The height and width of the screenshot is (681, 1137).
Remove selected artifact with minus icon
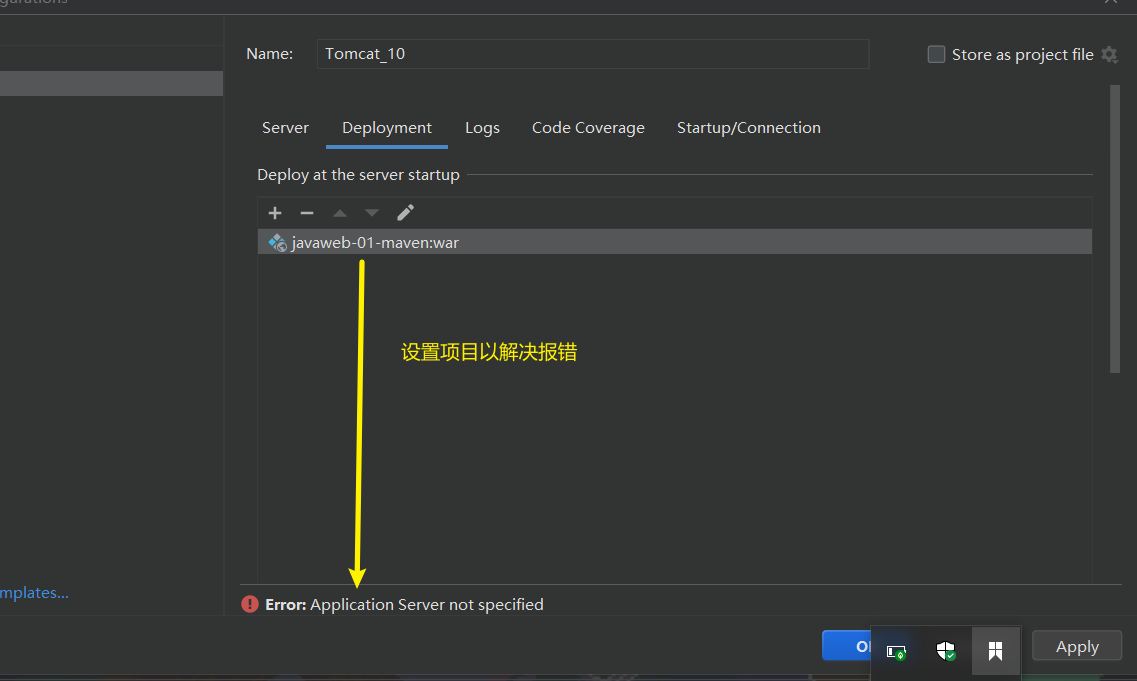point(307,212)
